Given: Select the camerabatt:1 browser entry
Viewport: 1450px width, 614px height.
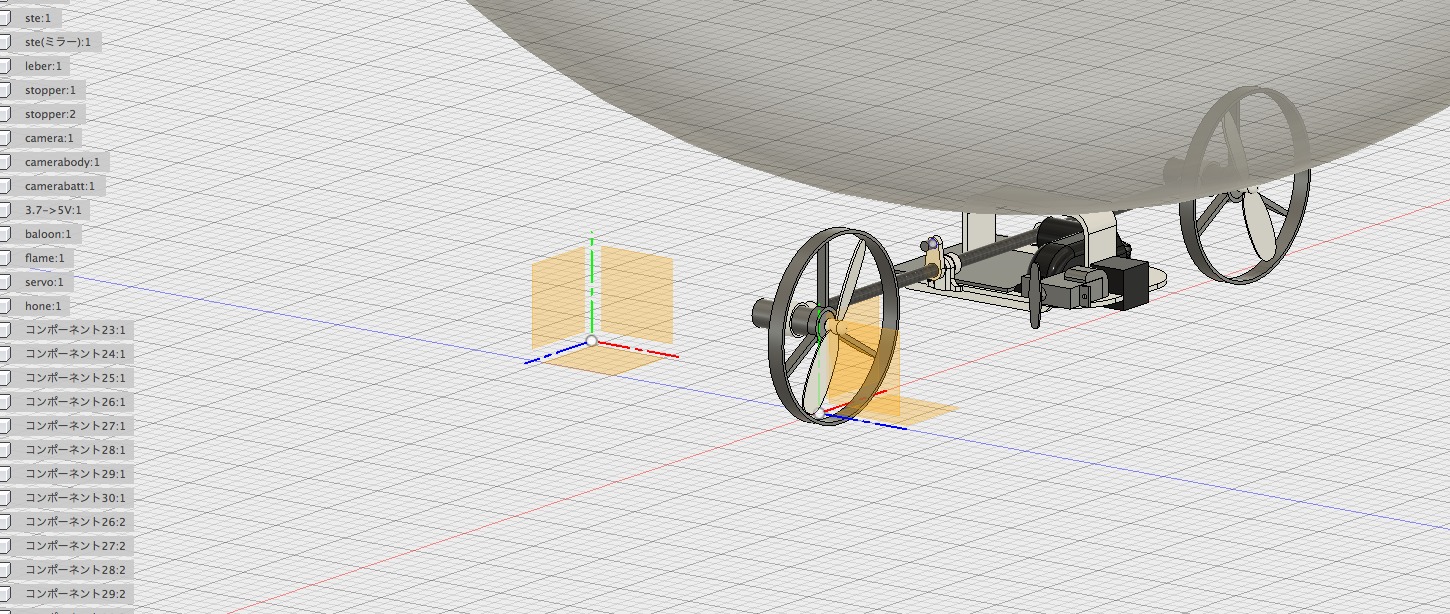Looking at the screenshot, I should pyautogui.click(x=60, y=186).
